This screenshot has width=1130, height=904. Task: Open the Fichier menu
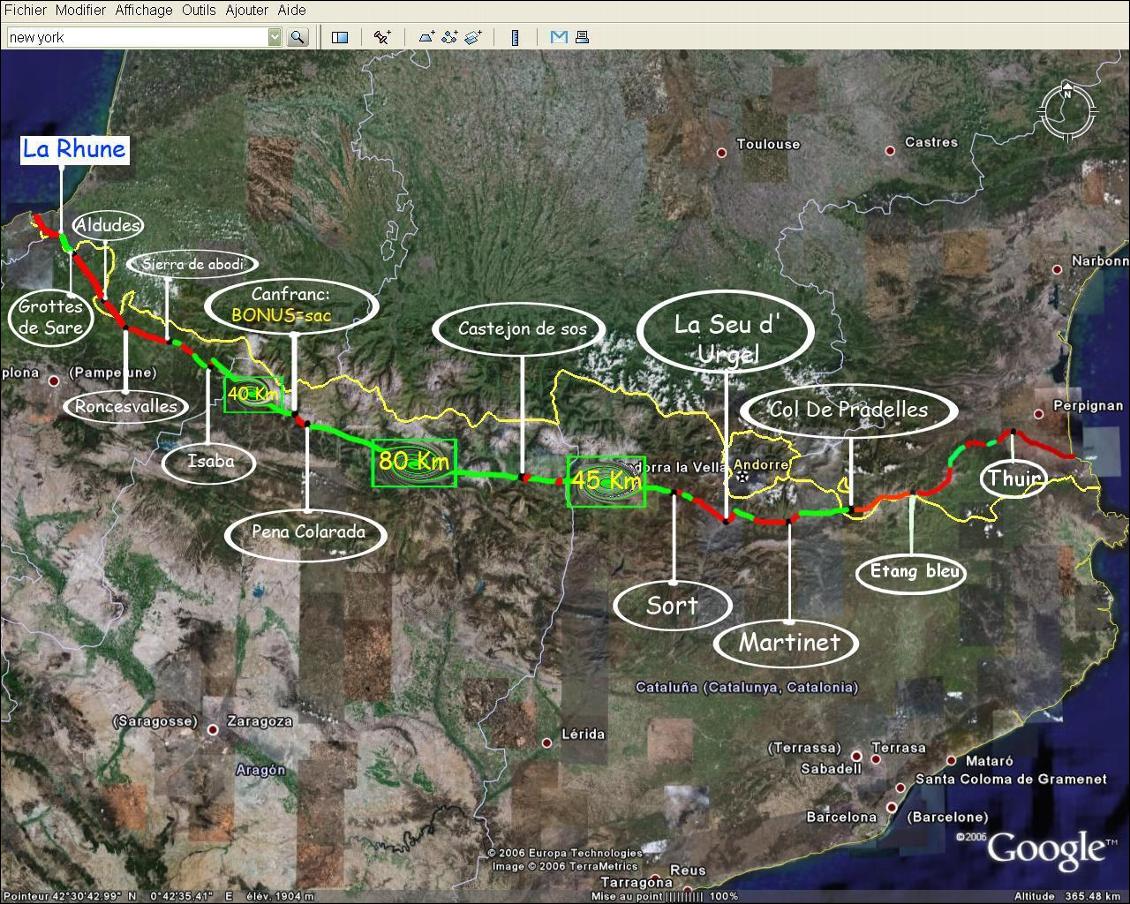coord(25,10)
